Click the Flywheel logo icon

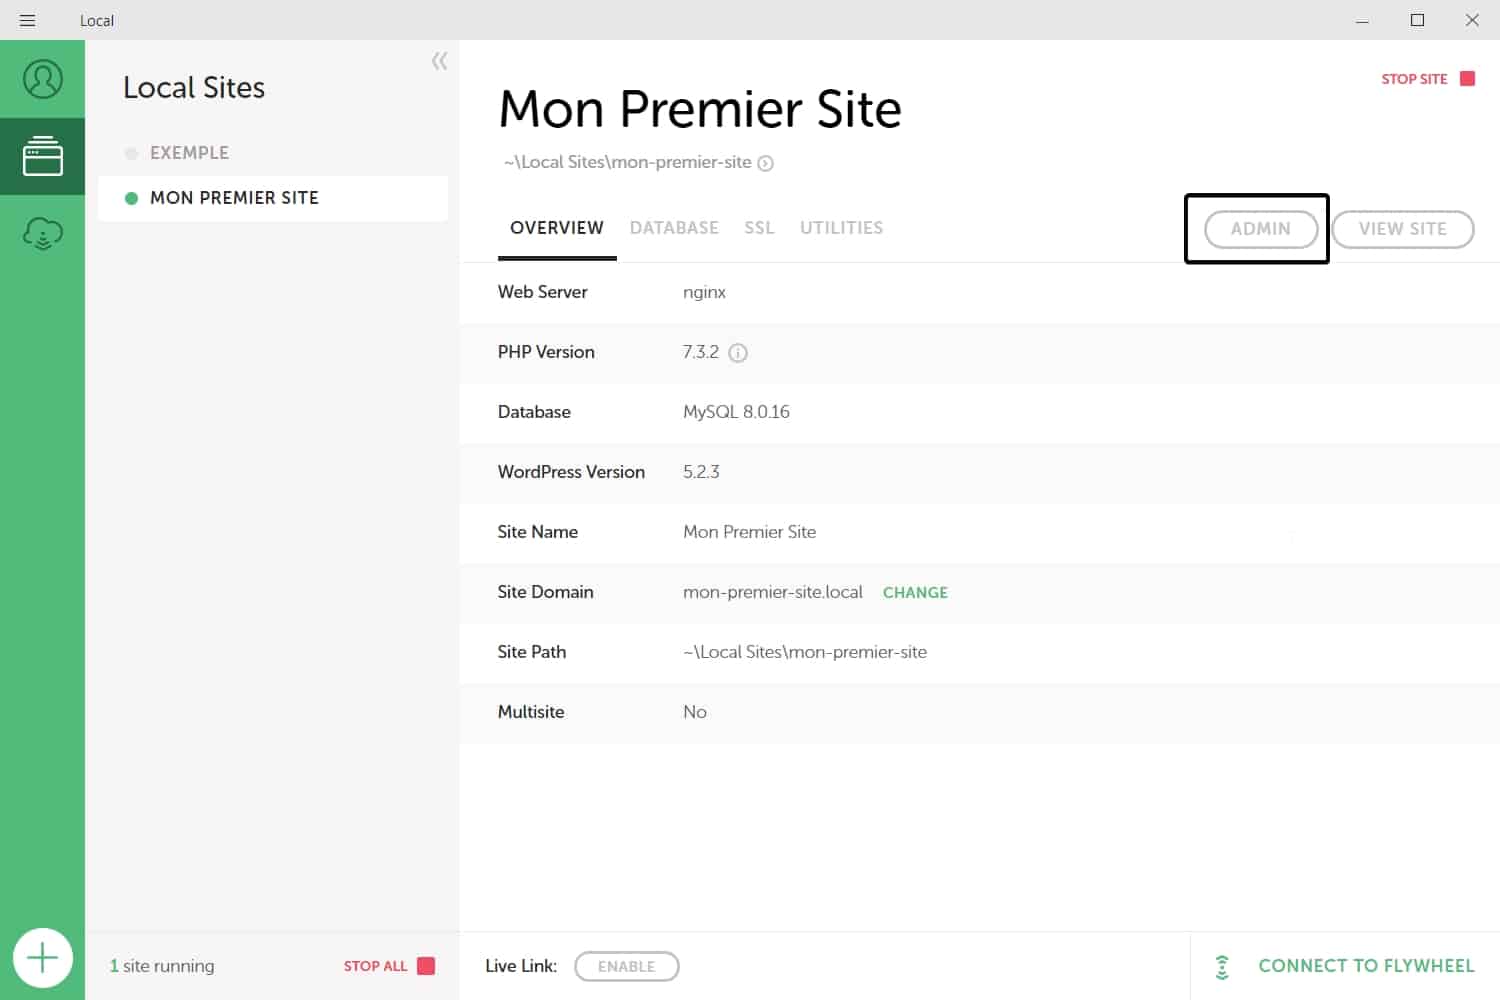(1222, 967)
